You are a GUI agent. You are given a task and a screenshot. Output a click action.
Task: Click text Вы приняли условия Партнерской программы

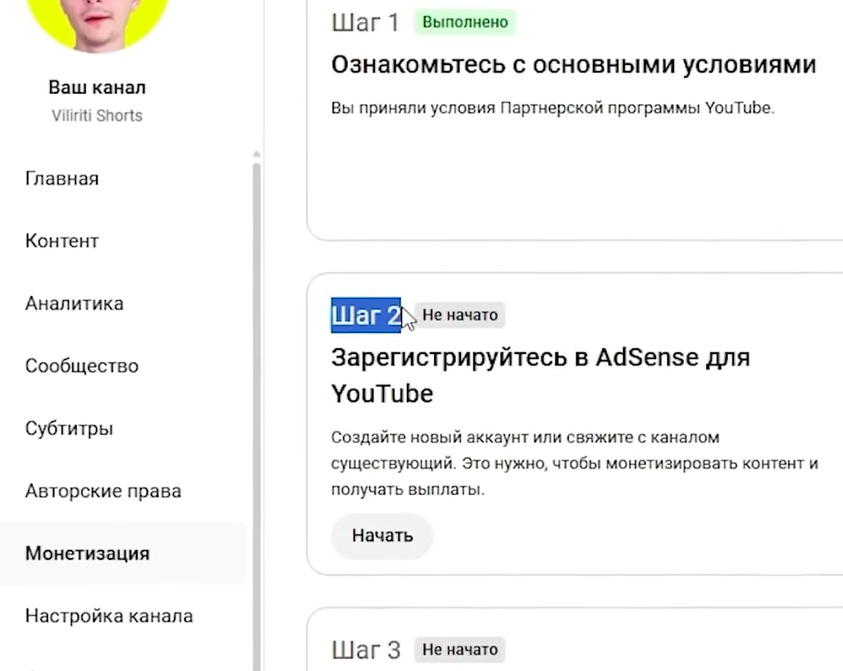tap(553, 108)
